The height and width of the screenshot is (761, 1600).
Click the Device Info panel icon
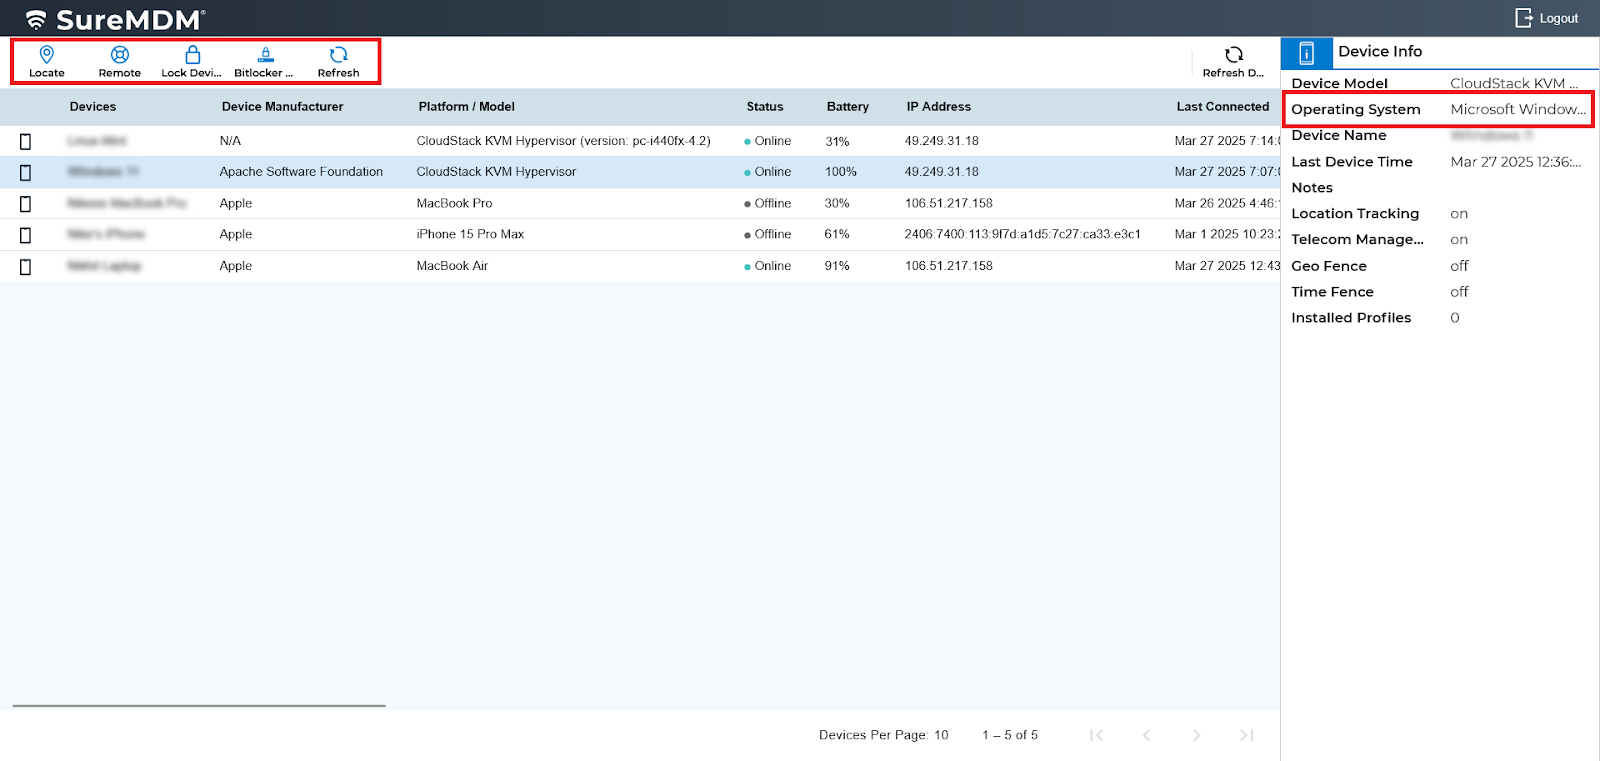point(1306,53)
